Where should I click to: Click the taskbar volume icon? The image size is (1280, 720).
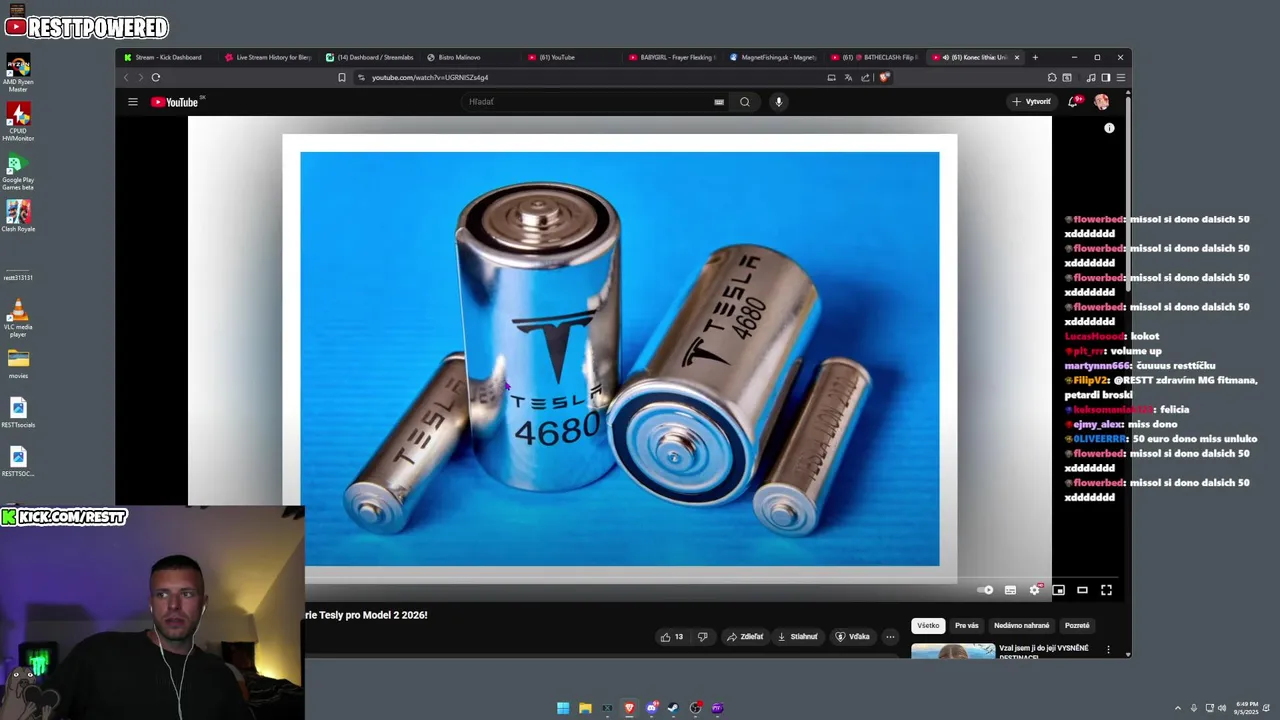pyautogui.click(x=1222, y=708)
